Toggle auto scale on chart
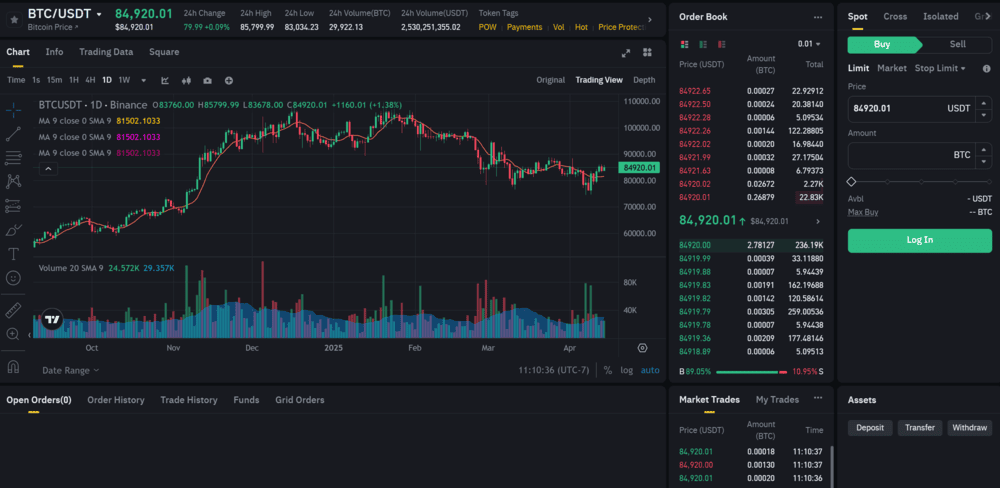1000x488 pixels. point(650,370)
